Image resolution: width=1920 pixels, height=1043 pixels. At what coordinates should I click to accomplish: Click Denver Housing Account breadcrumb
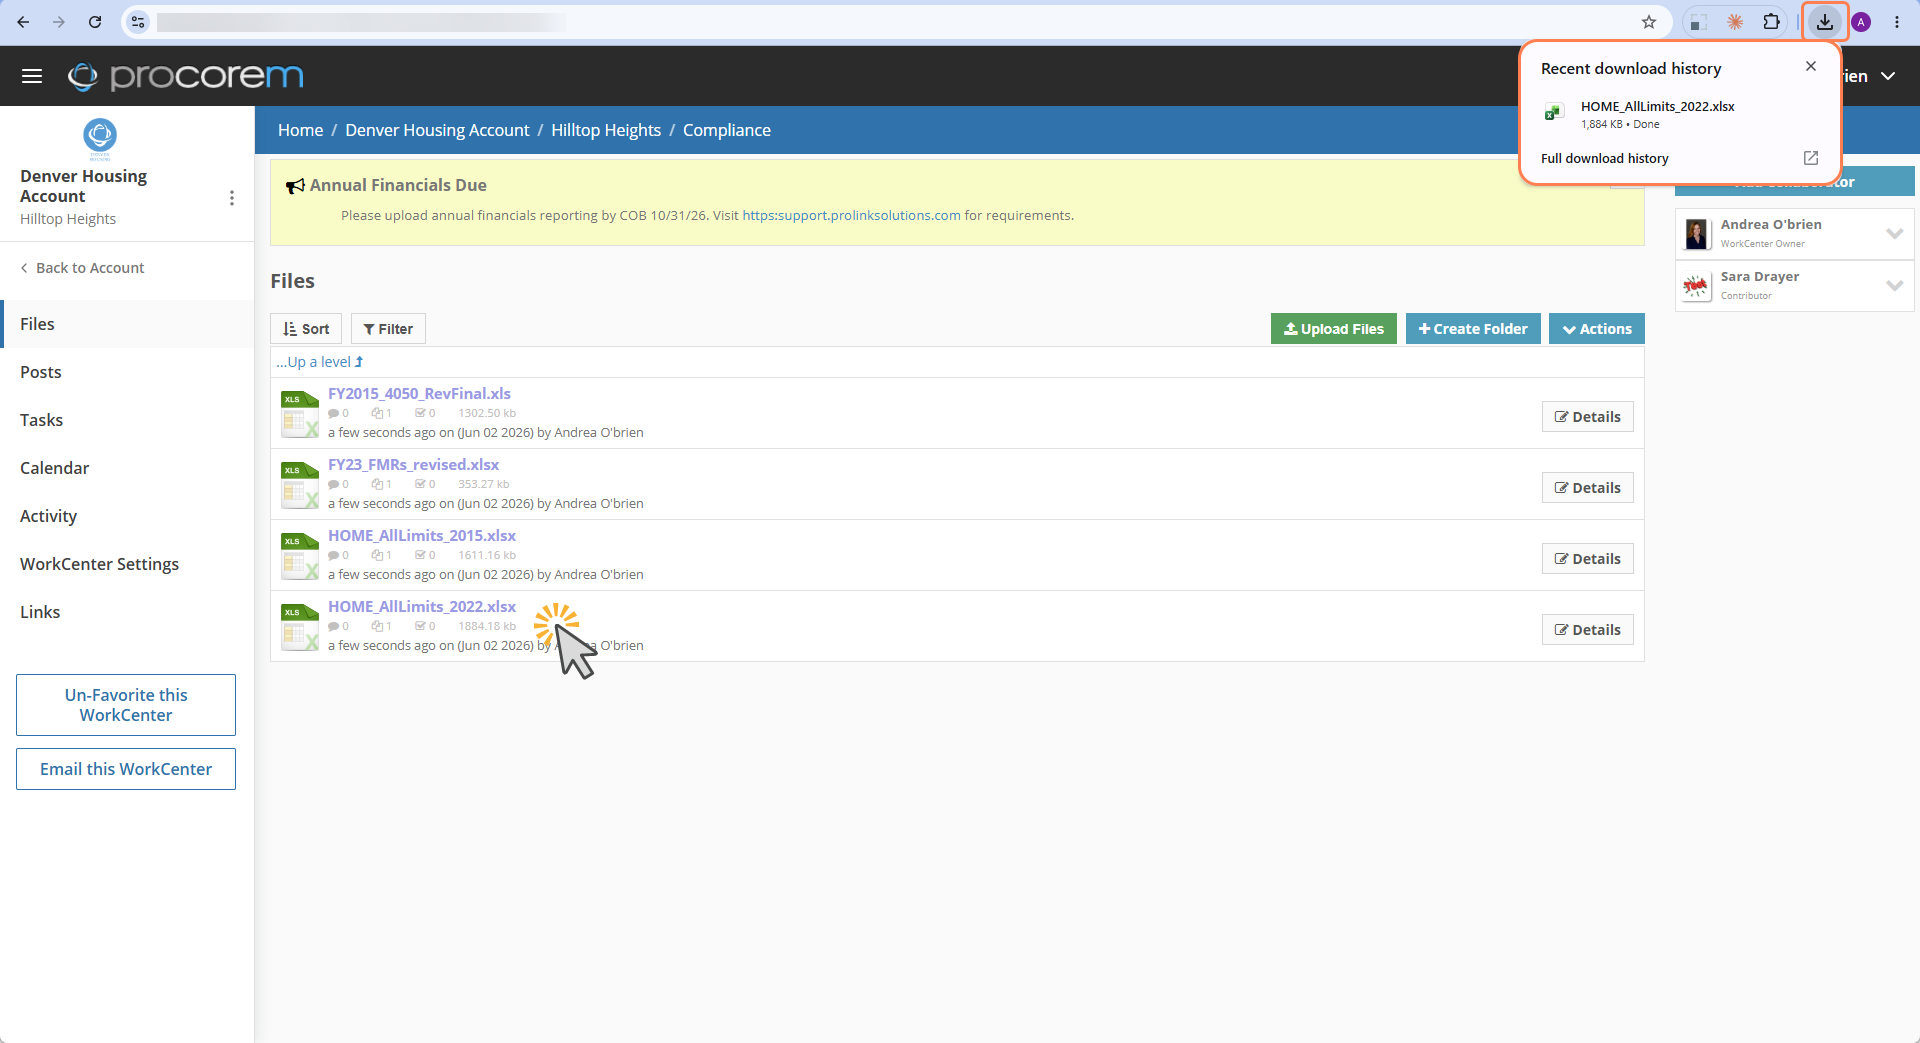click(x=437, y=130)
